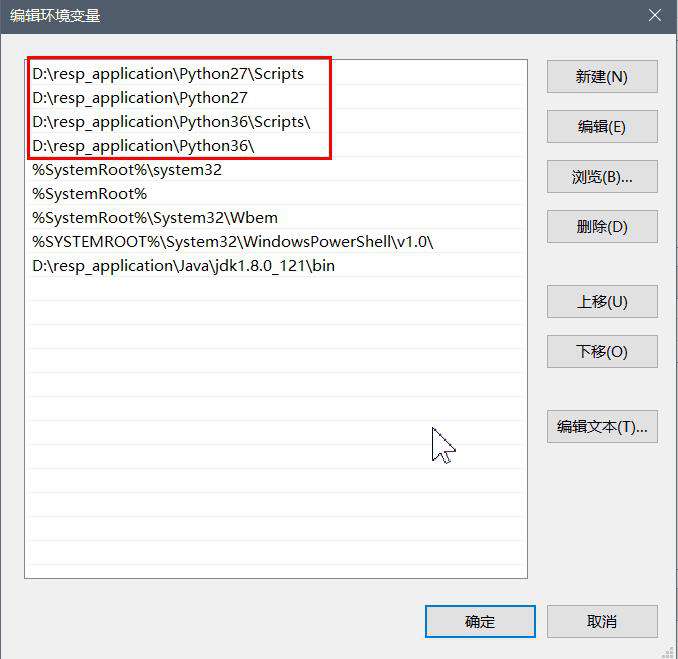The height and width of the screenshot is (659, 678).
Task: Select the Python27\Scripts path entry
Action: tap(276, 74)
